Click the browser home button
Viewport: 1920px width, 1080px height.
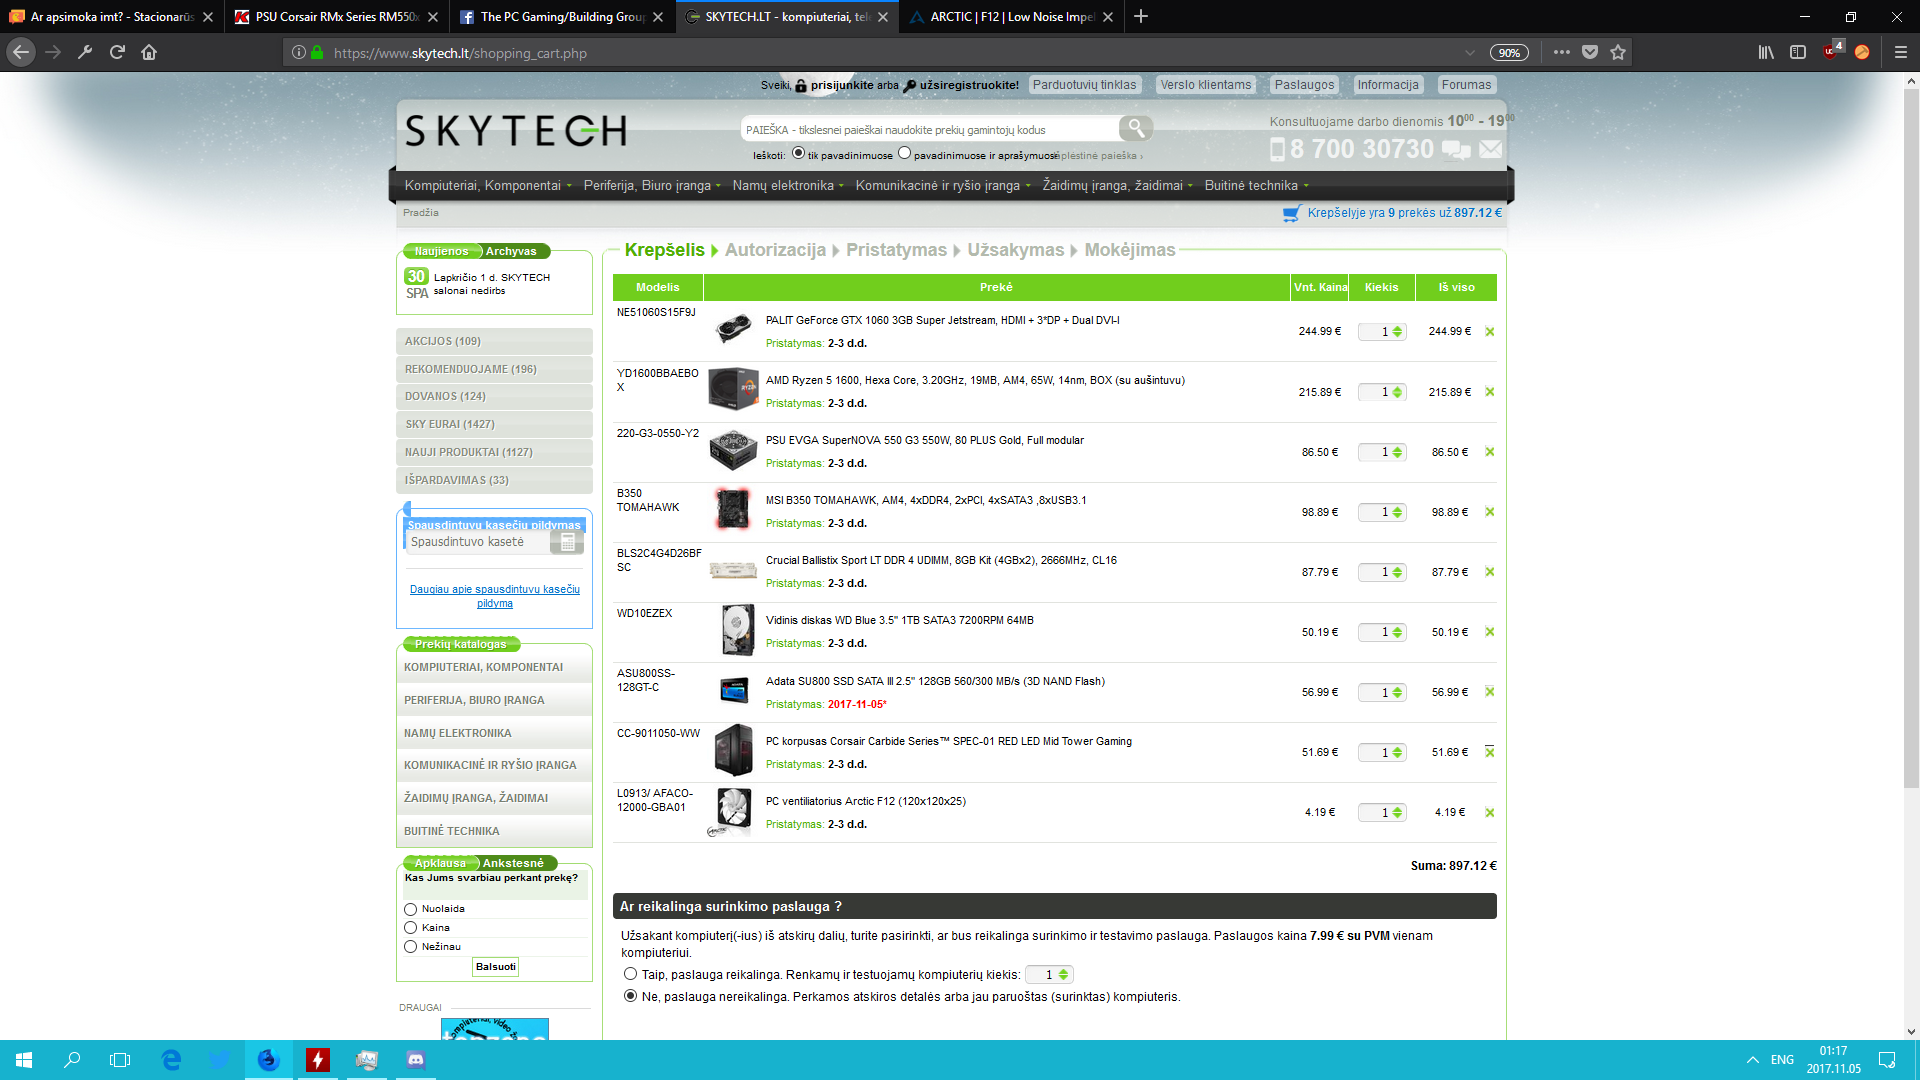(149, 52)
